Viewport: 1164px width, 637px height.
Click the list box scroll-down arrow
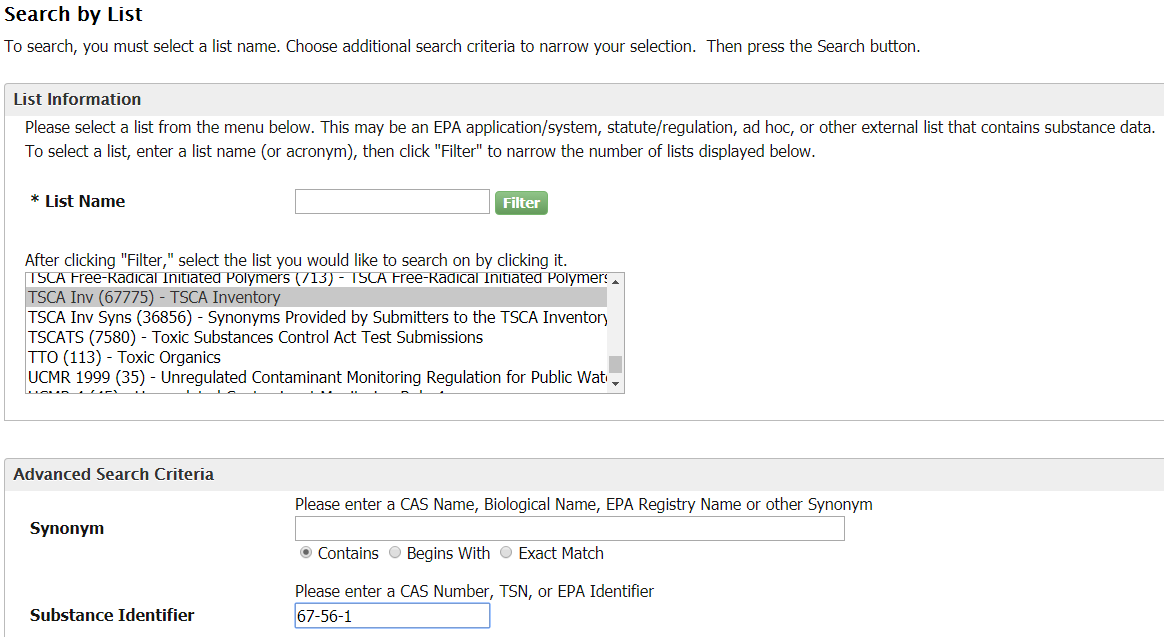point(616,384)
